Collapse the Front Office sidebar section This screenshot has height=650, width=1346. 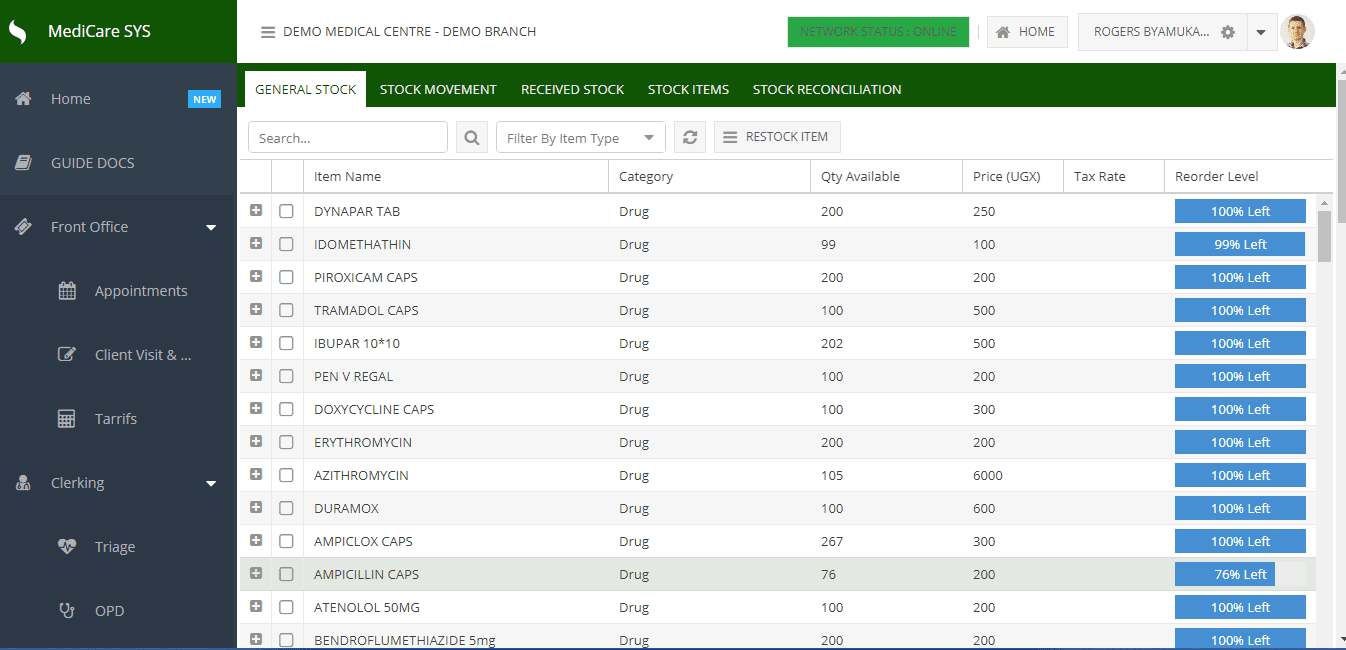[x=211, y=227]
